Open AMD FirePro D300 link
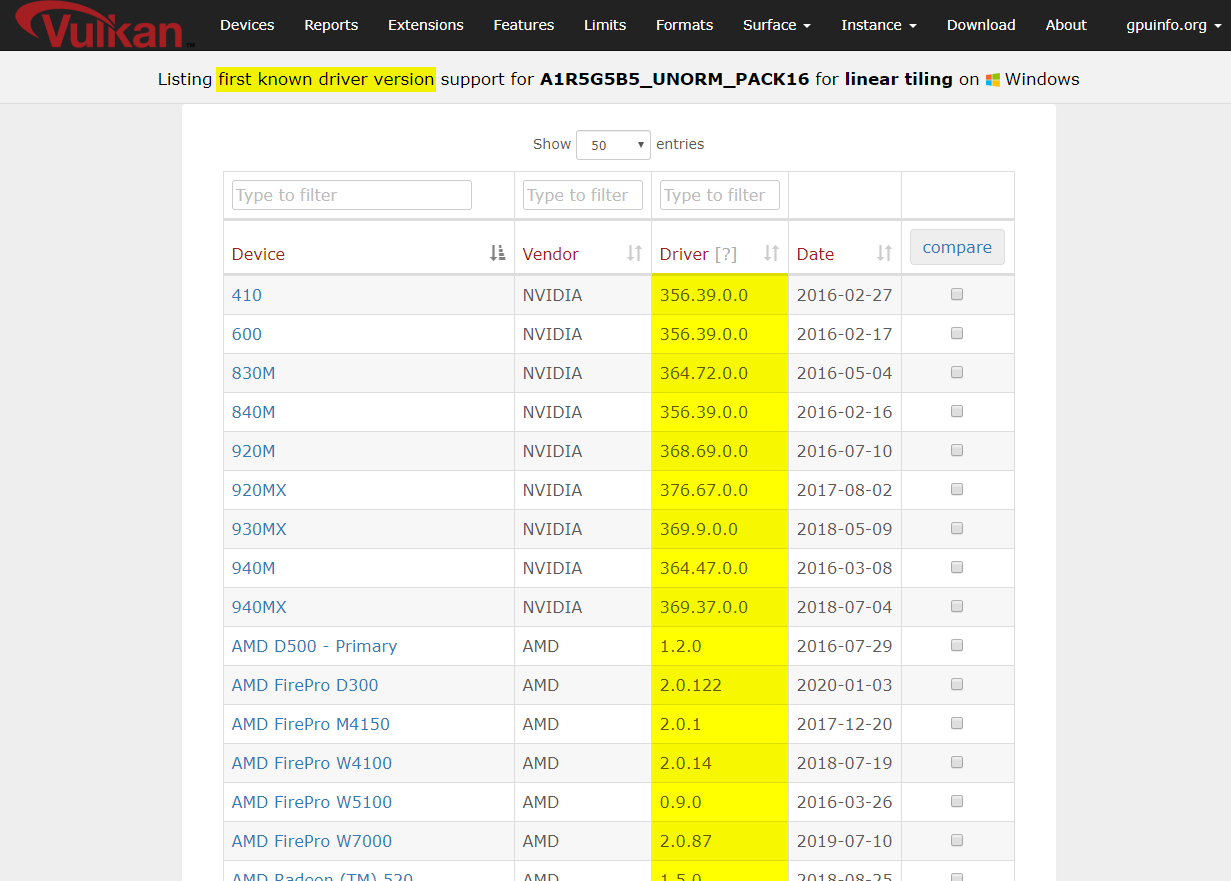Screen dimensions: 1231x881 coord(305,685)
